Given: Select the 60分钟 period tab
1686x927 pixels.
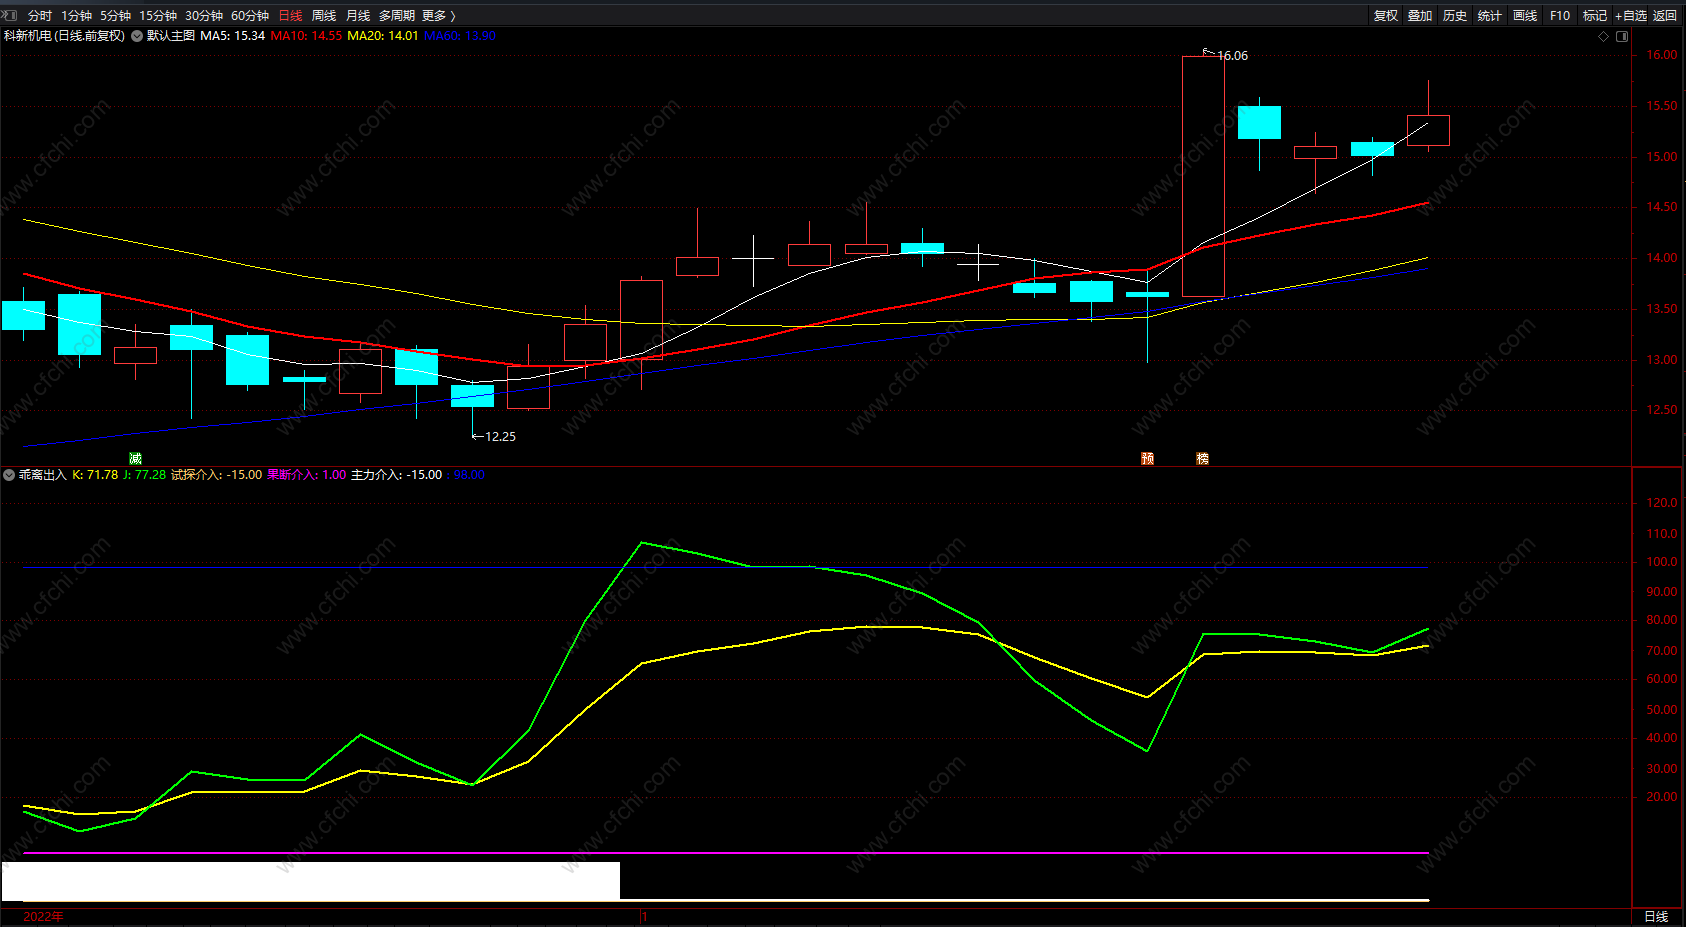Looking at the screenshot, I should [x=250, y=16].
